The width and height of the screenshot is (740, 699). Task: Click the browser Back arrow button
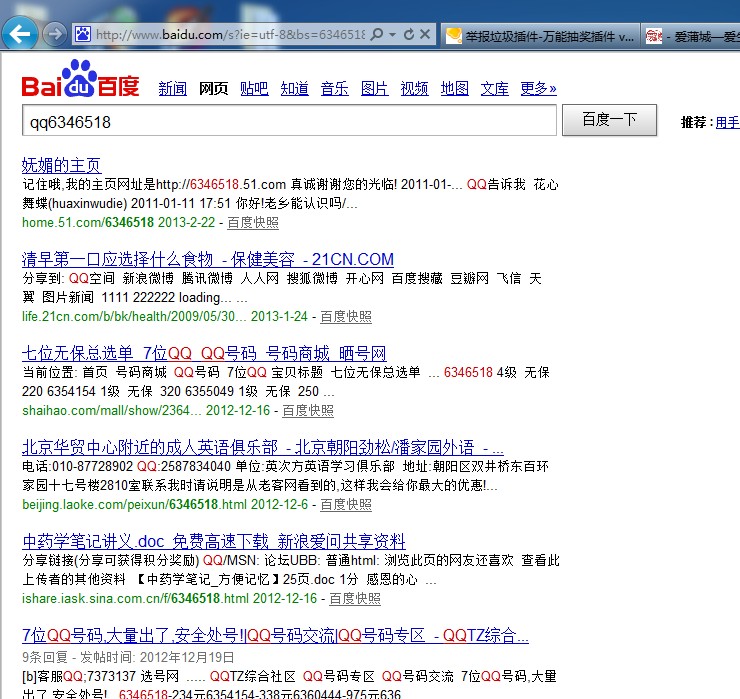[19, 34]
